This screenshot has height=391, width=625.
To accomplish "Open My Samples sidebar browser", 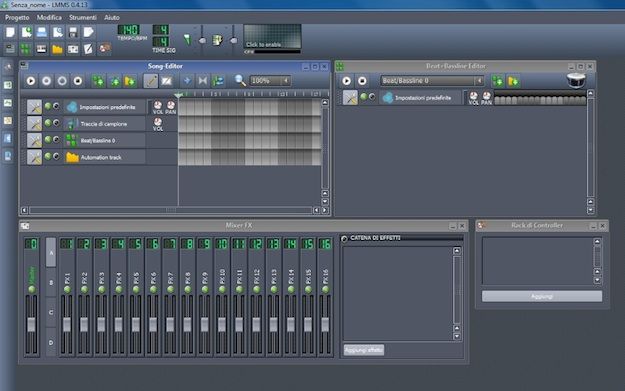I will pos(8,103).
